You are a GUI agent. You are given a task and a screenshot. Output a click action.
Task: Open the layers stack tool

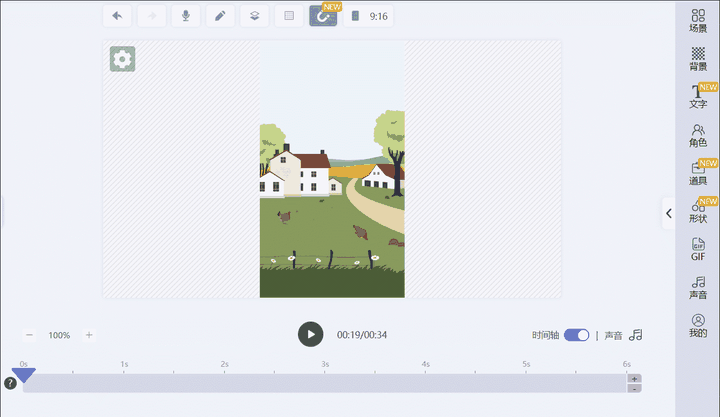tap(254, 16)
